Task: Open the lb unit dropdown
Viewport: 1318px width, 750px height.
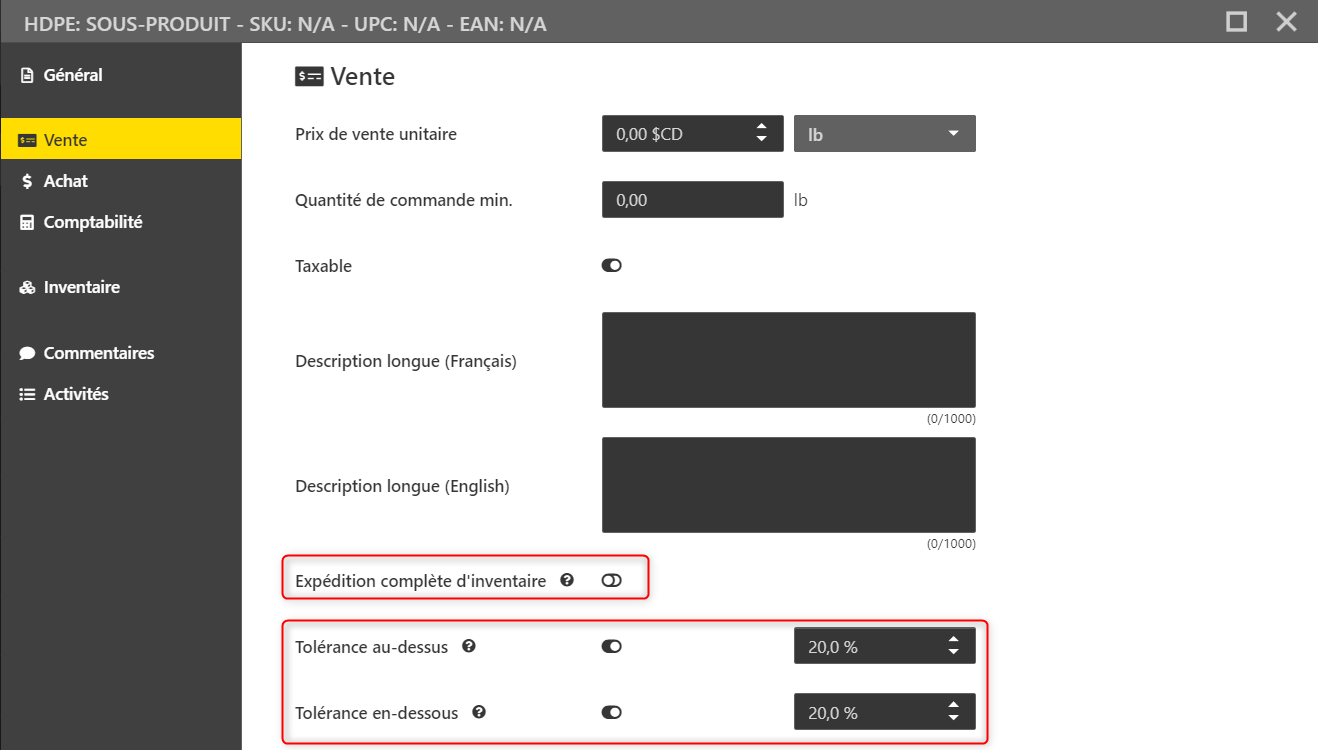Action: 884,134
